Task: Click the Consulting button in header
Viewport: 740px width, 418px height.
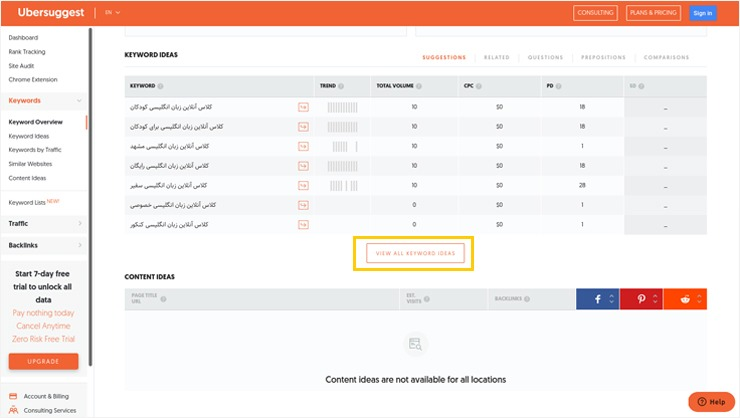Action: 595,13
